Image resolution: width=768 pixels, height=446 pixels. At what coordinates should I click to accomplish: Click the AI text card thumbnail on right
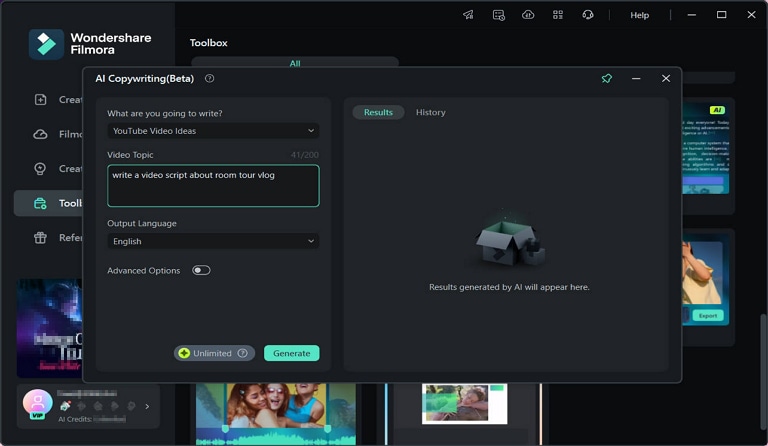point(705,148)
